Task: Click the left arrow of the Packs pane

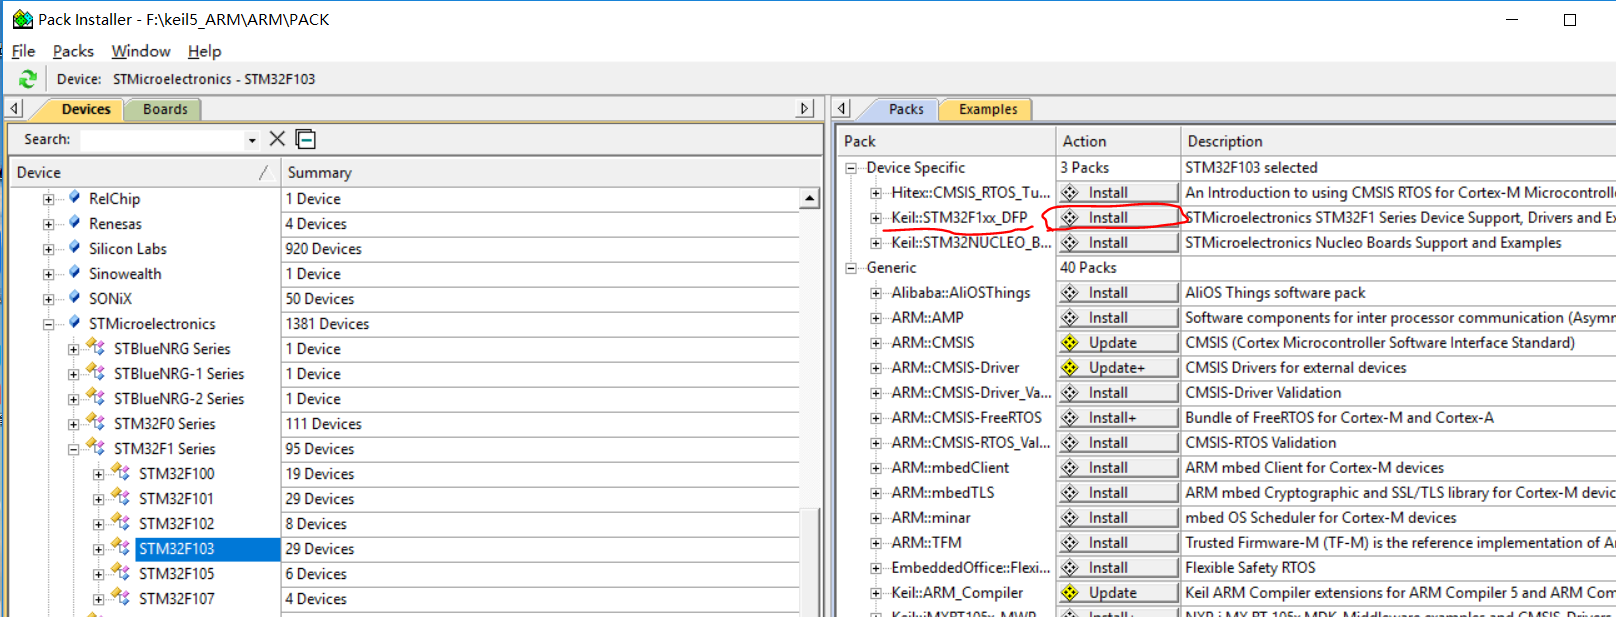Action: click(x=842, y=108)
